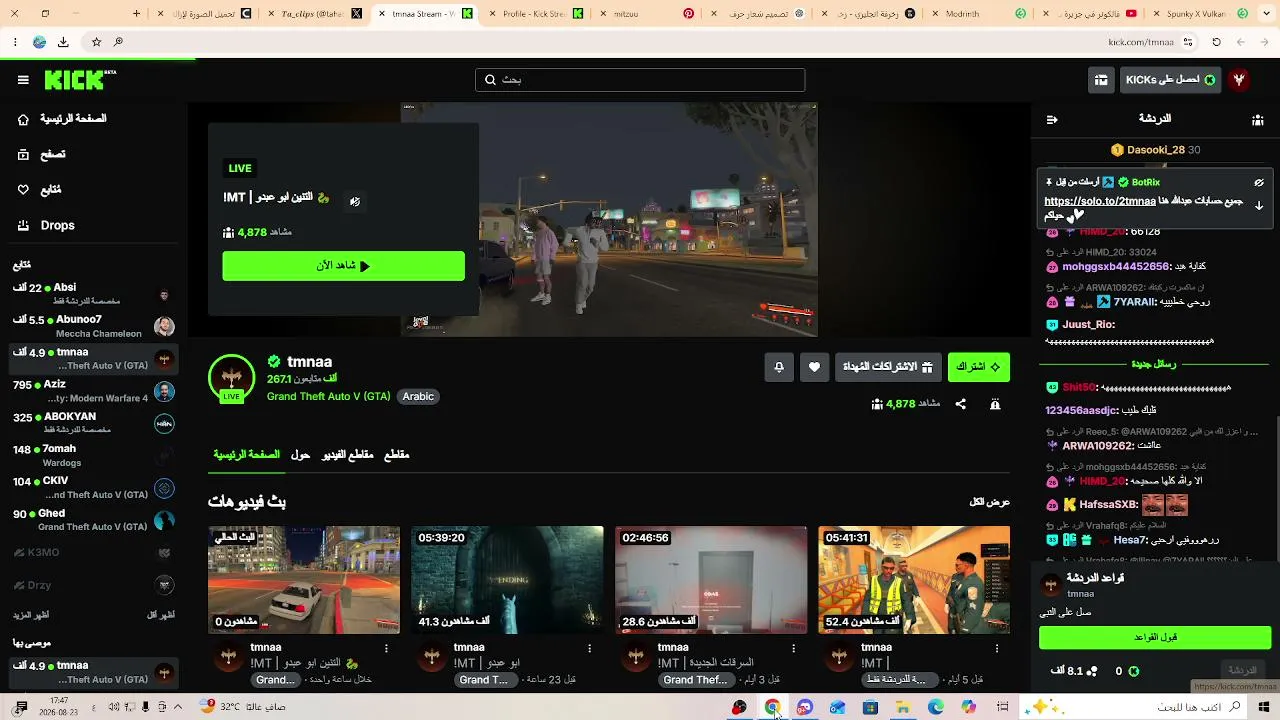Image resolution: width=1280 pixels, height=720 pixels.
Task: Open options menu for the 02:46:56 video
Action: pos(794,648)
